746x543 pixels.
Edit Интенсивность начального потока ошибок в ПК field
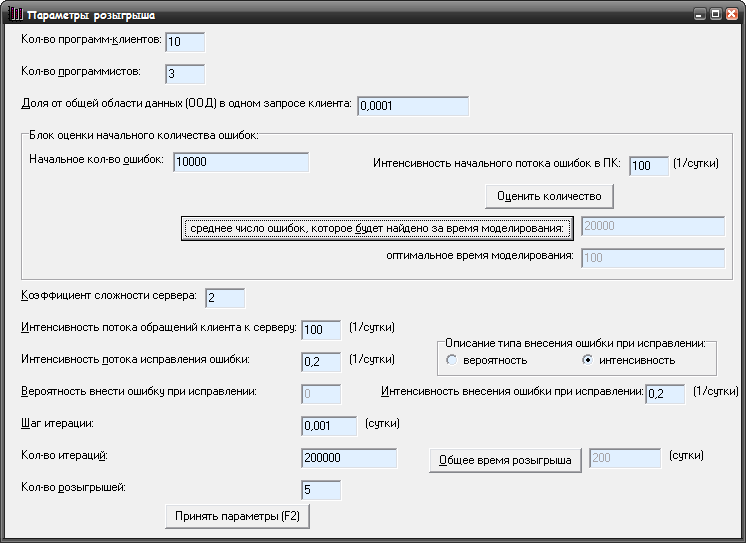pos(649,166)
